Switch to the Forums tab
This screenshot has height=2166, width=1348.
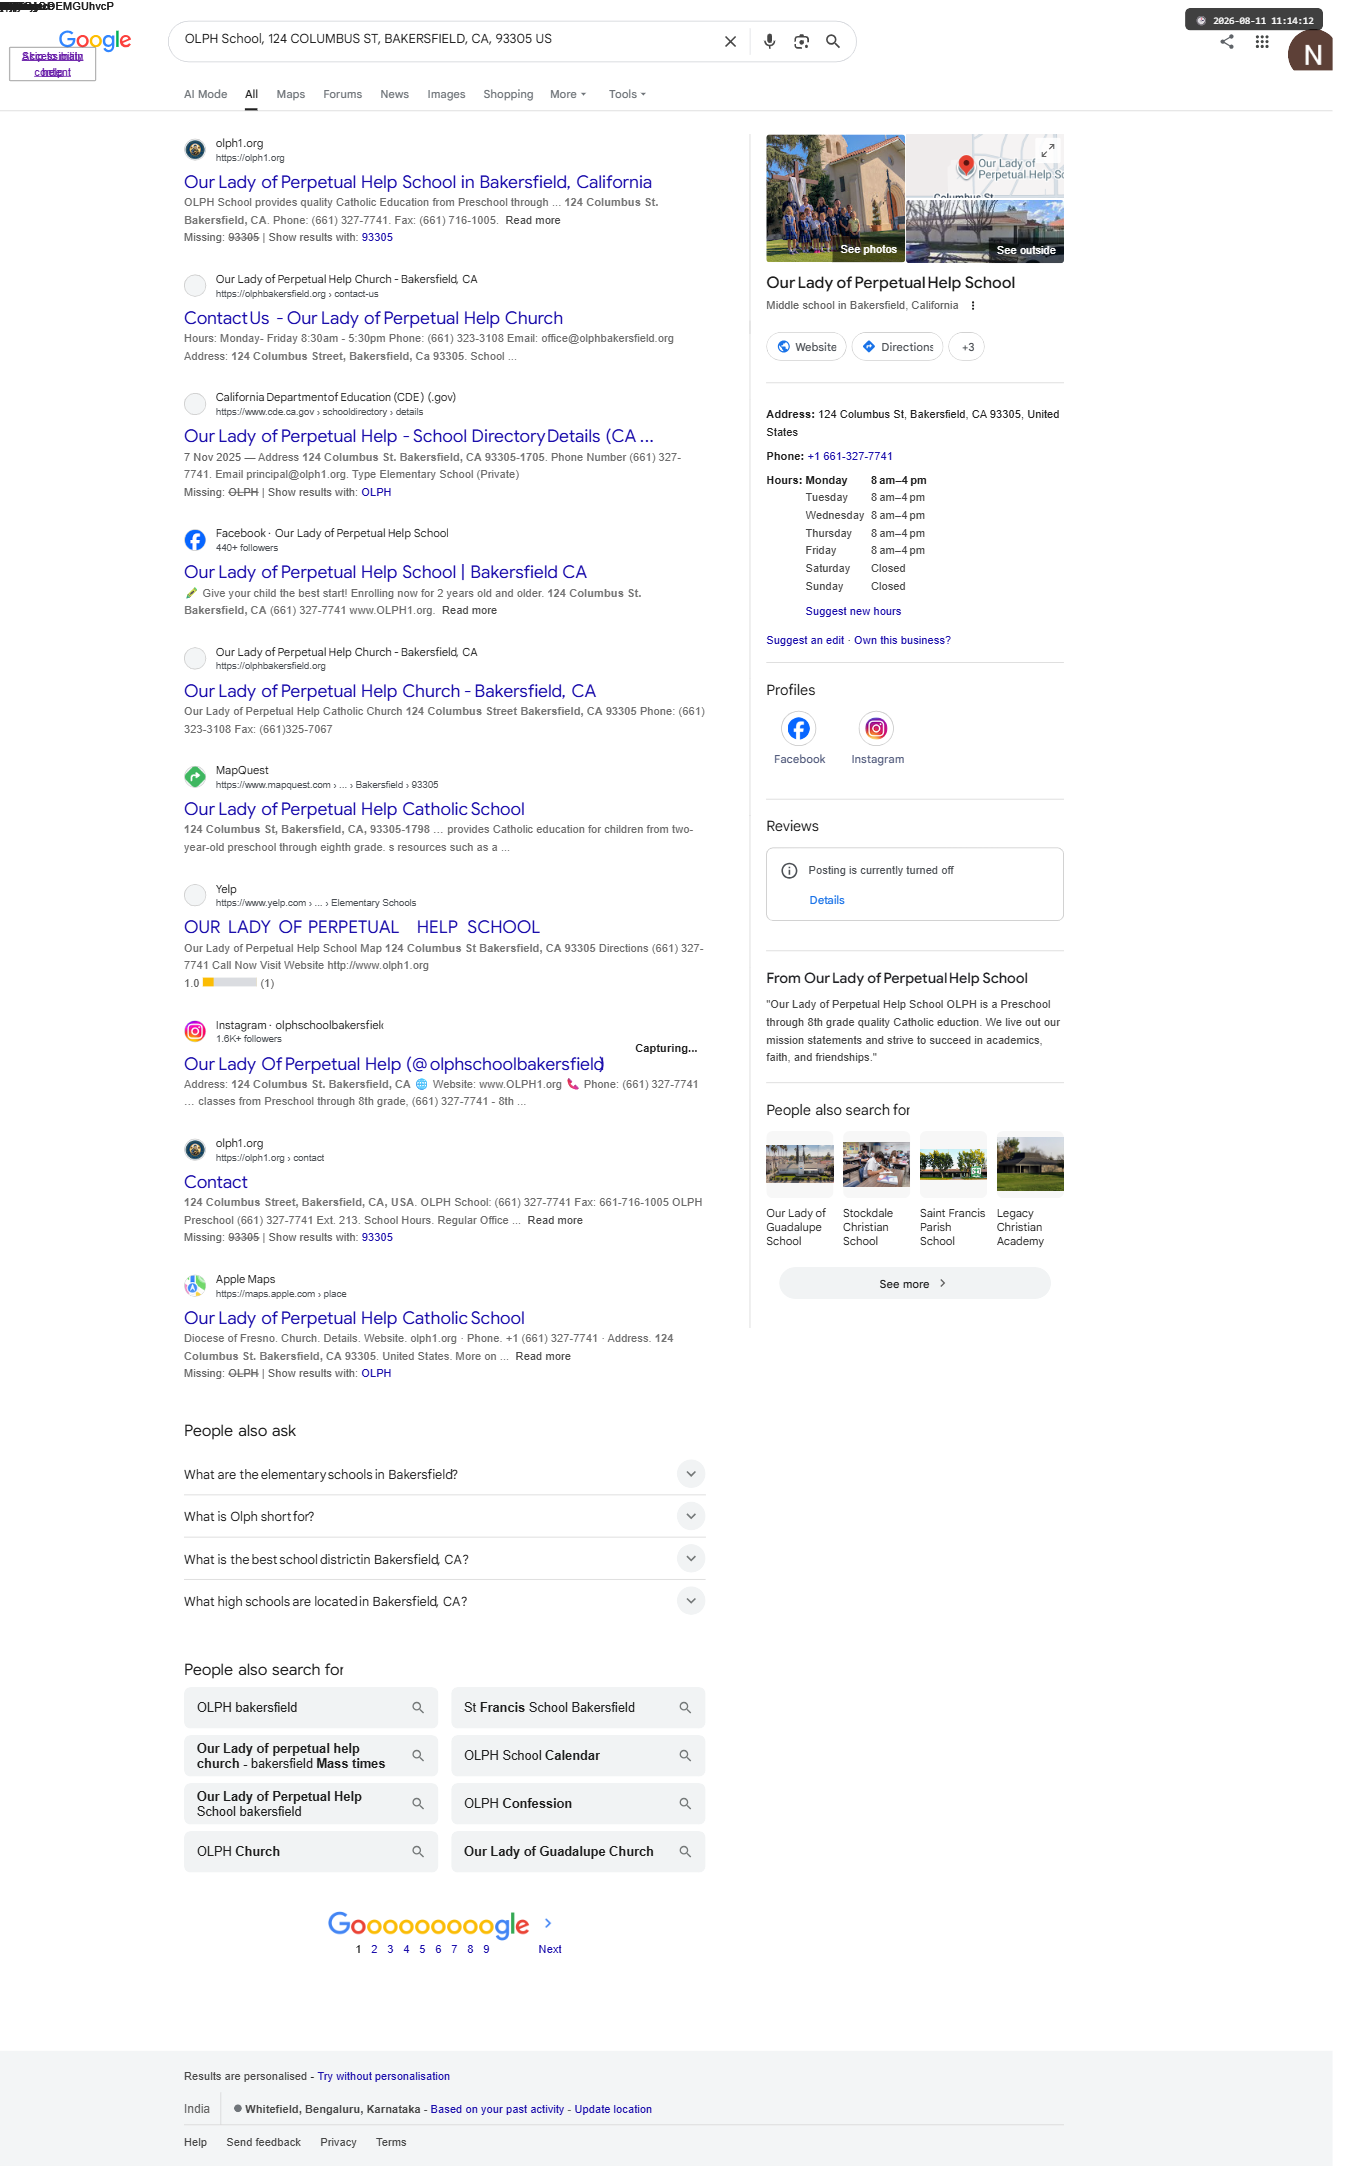(x=342, y=95)
